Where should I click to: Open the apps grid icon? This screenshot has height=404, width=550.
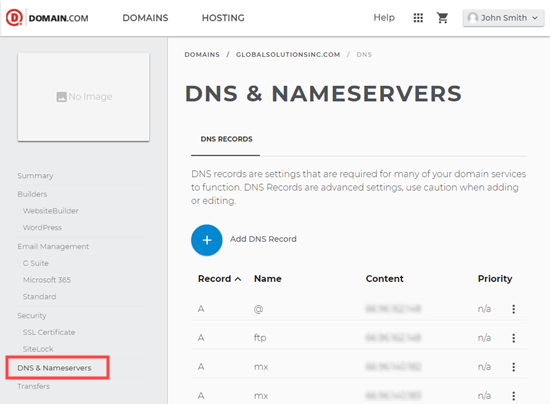click(x=418, y=18)
